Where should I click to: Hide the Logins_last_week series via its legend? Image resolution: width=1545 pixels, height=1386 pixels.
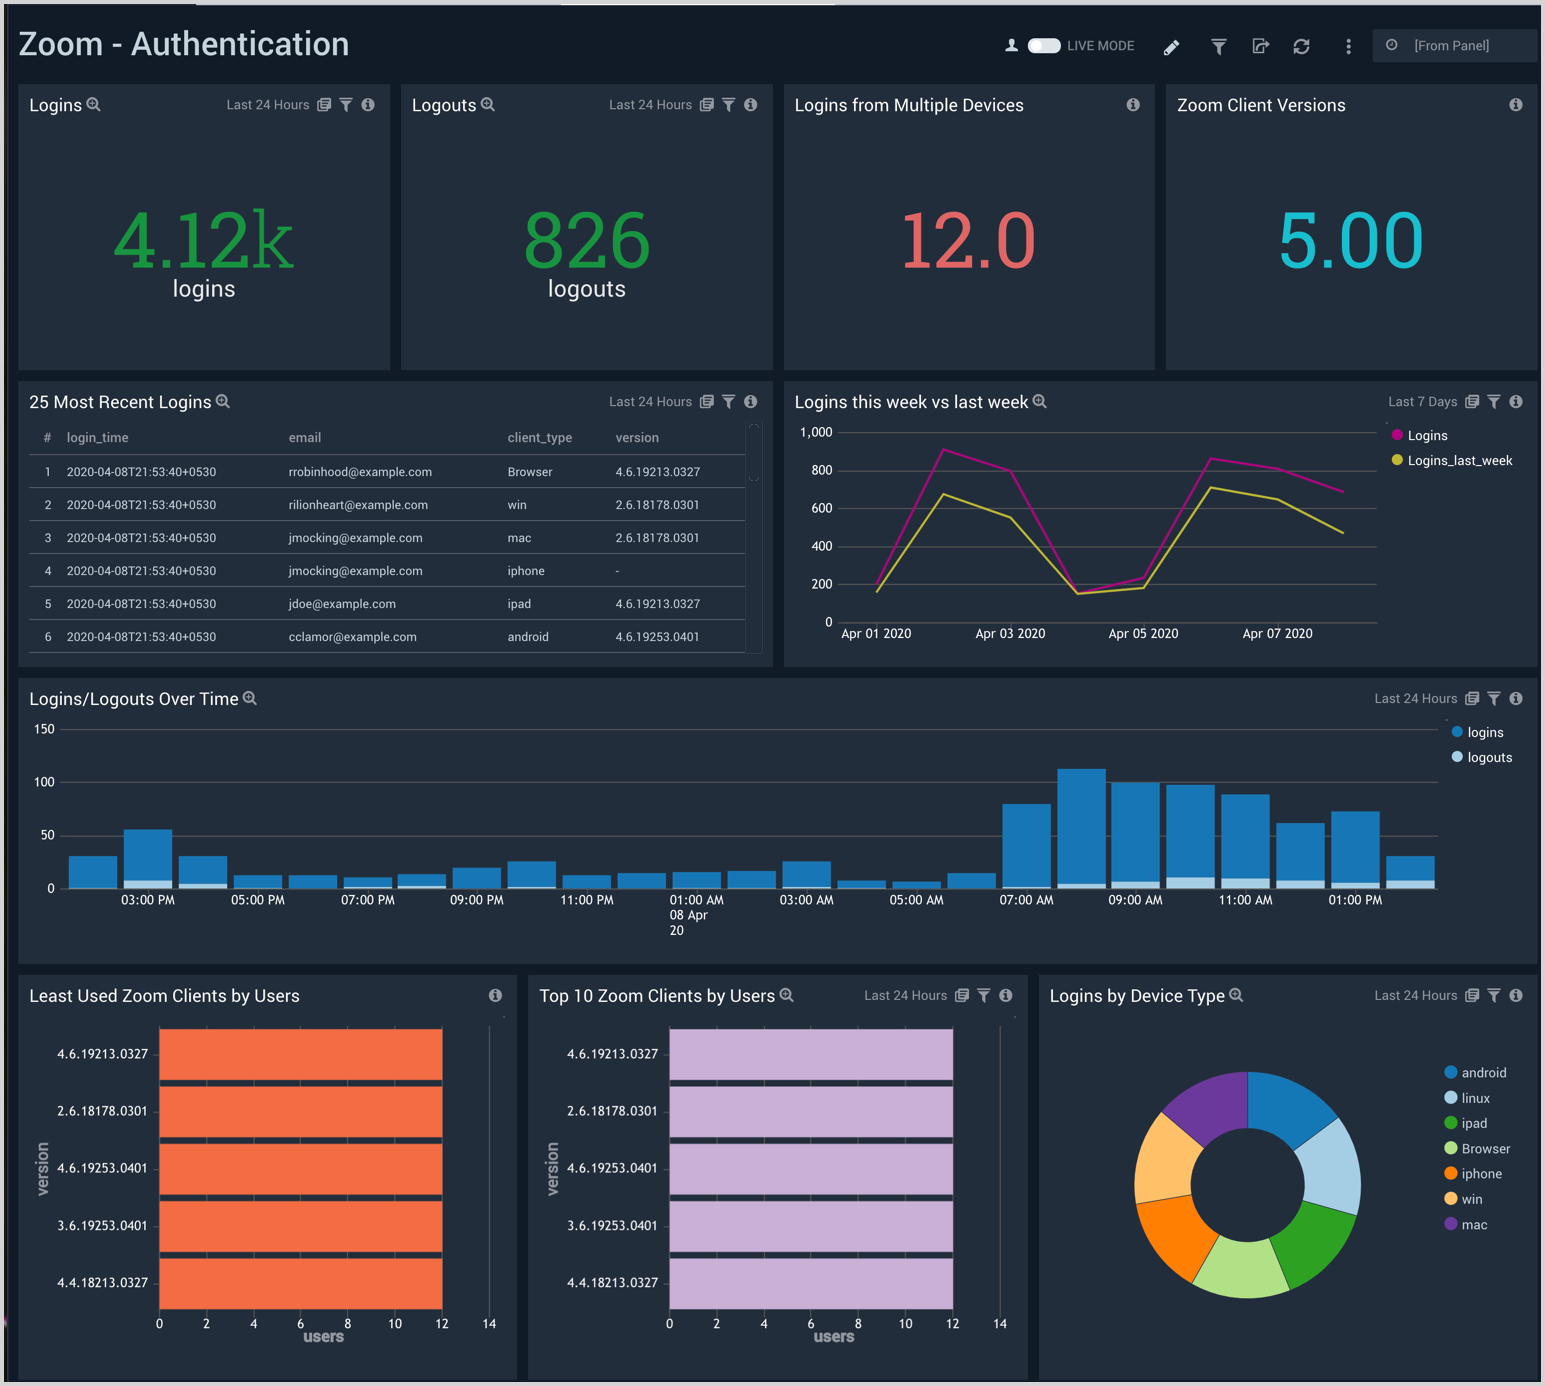point(1451,460)
